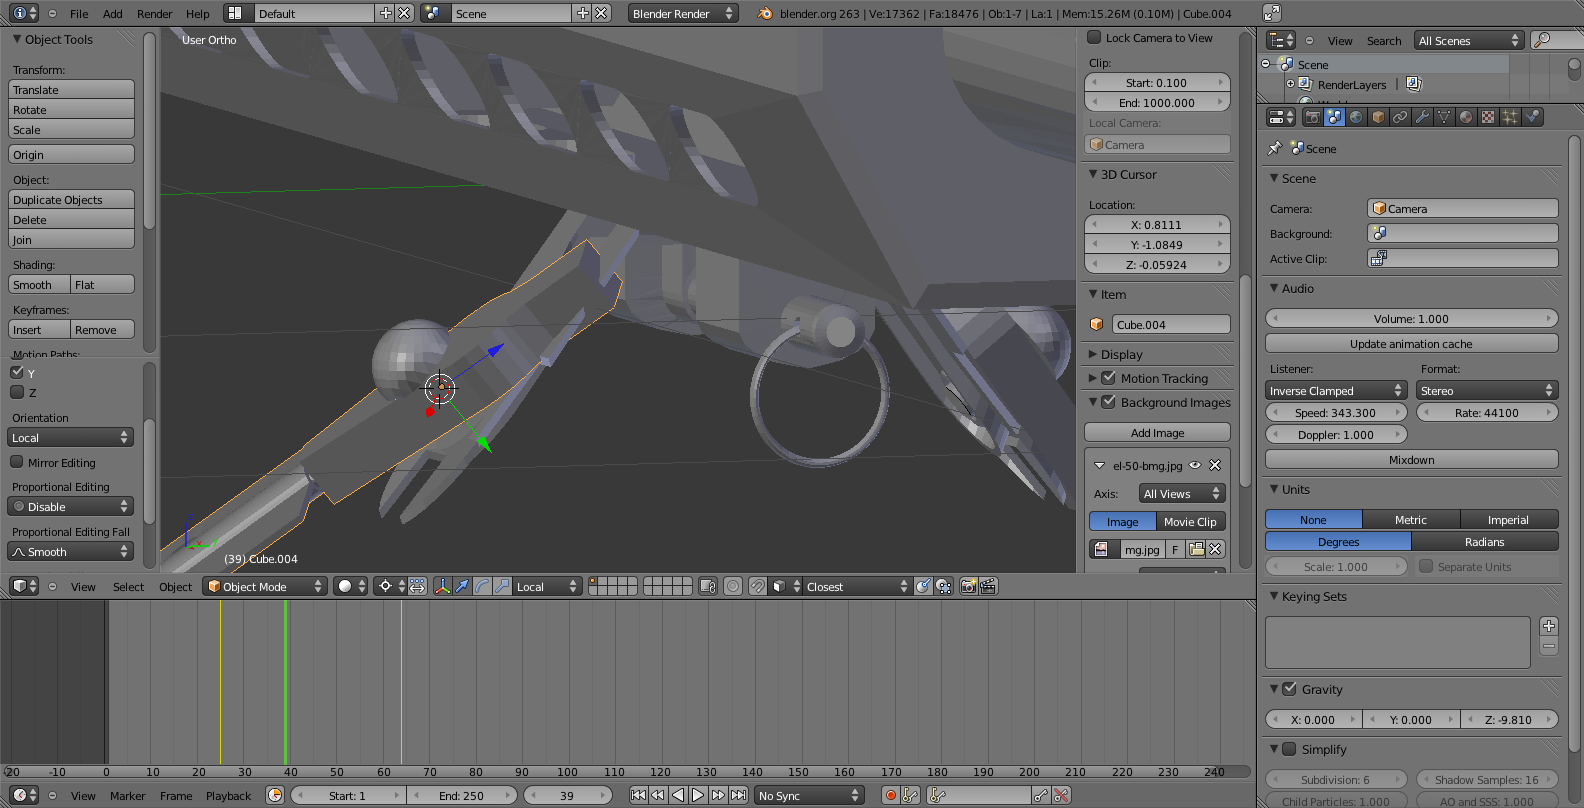Viewport: 1584px width, 808px height.
Task: Open the Particles properties tab (sparkles icon)
Action: pyautogui.click(x=1510, y=117)
